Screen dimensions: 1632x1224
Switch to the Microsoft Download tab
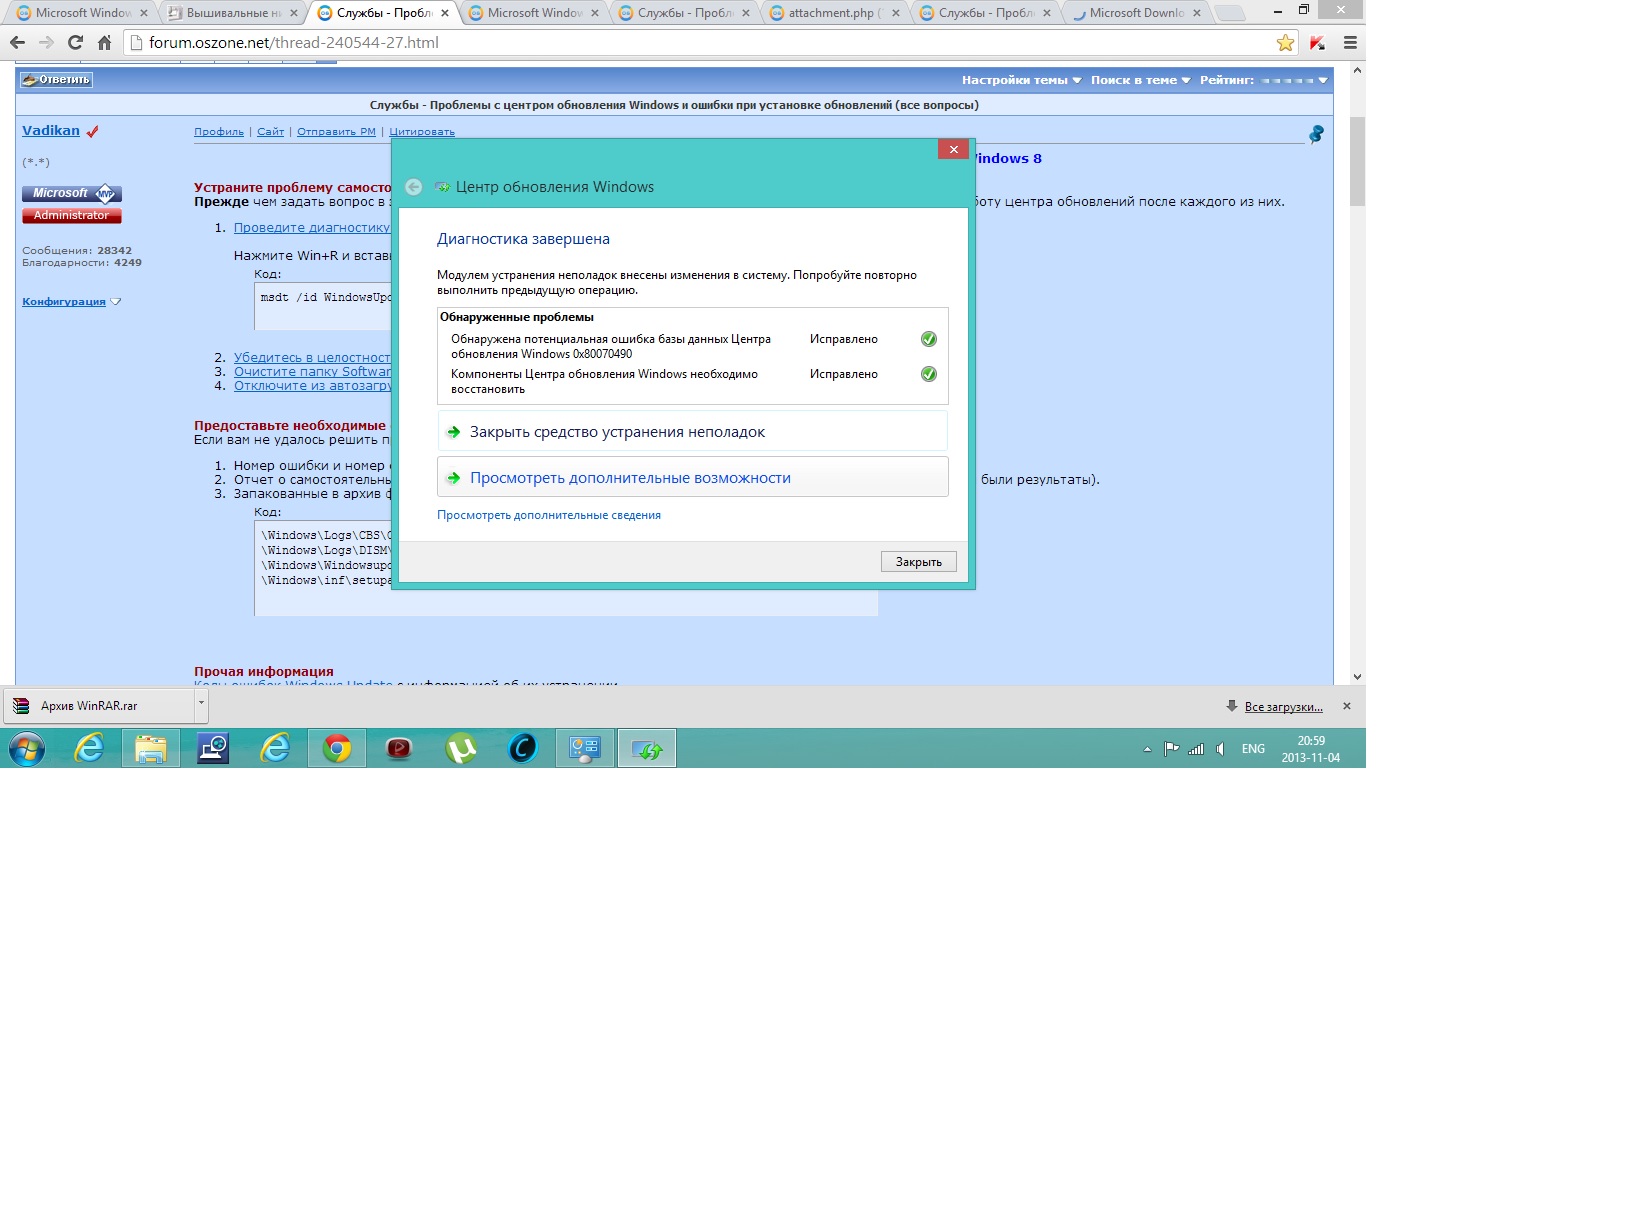coord(1137,13)
